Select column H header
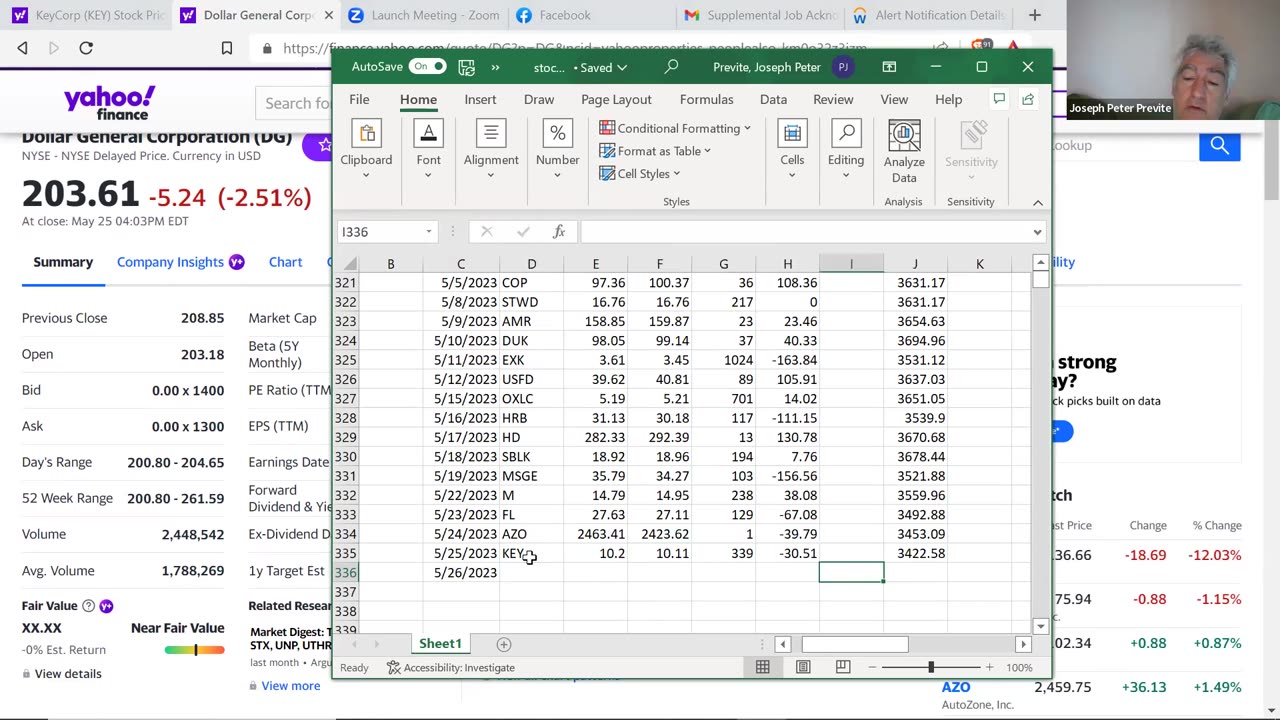The image size is (1280, 720). [x=787, y=264]
